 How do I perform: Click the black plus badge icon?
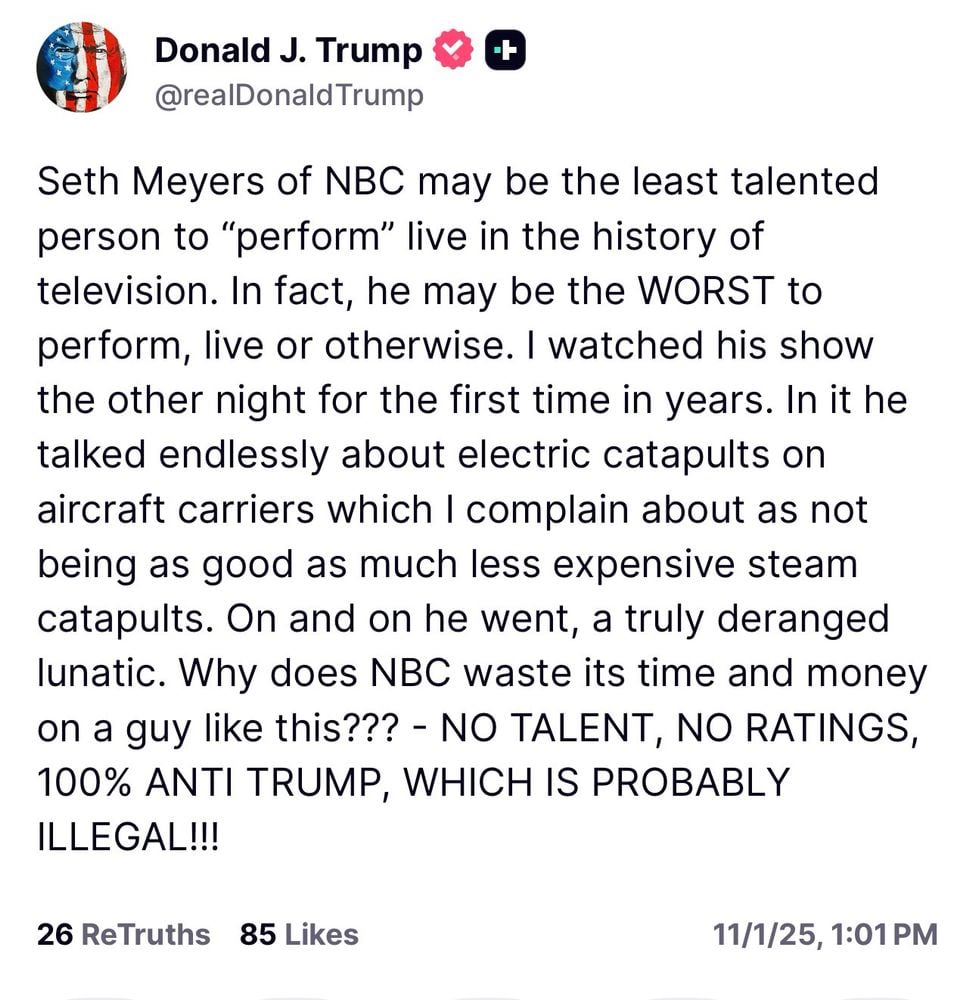505,50
